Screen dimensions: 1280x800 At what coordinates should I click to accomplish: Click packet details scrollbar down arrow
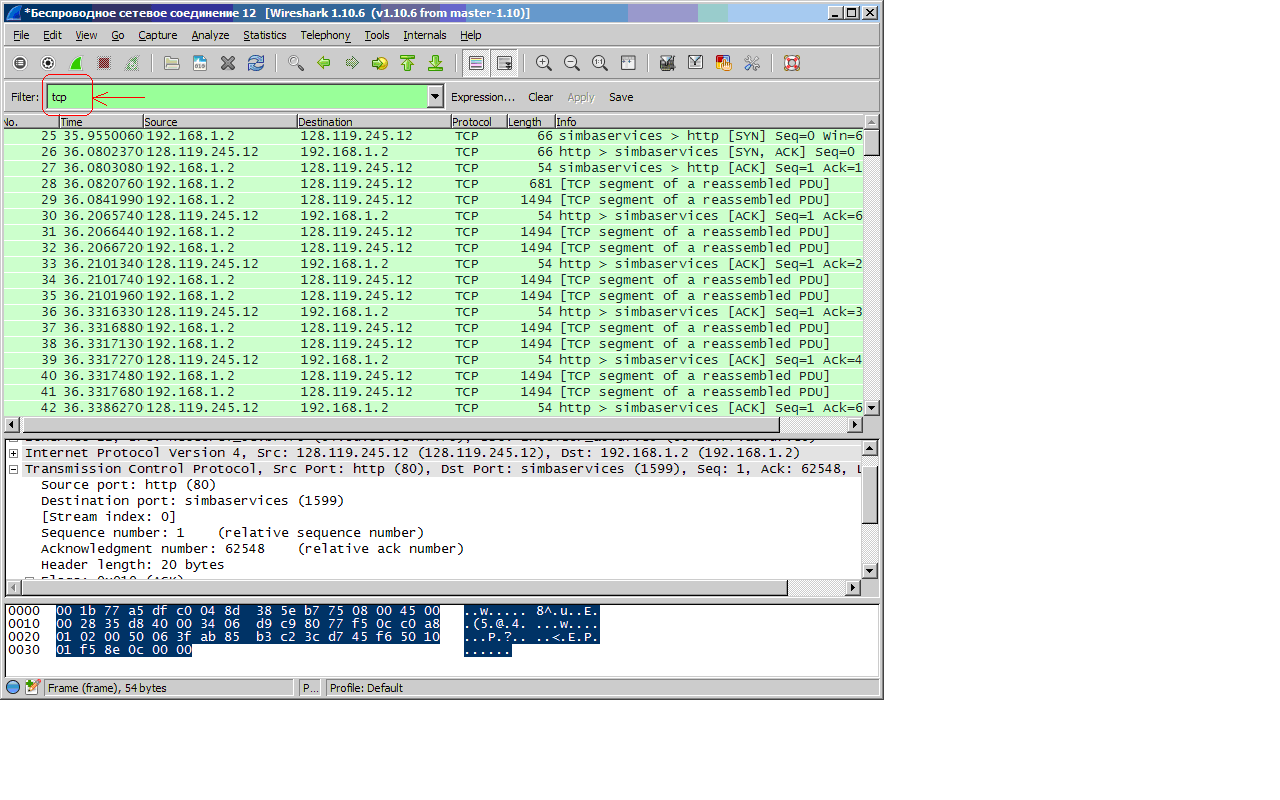869,571
